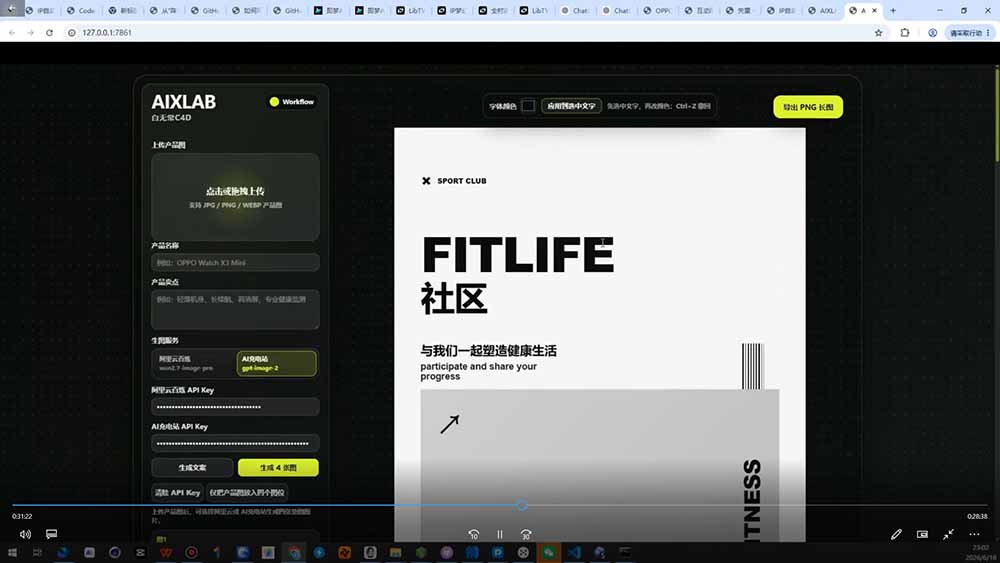Click the SPORT CLUB text in the preview
1000x563 pixels.
(x=462, y=181)
